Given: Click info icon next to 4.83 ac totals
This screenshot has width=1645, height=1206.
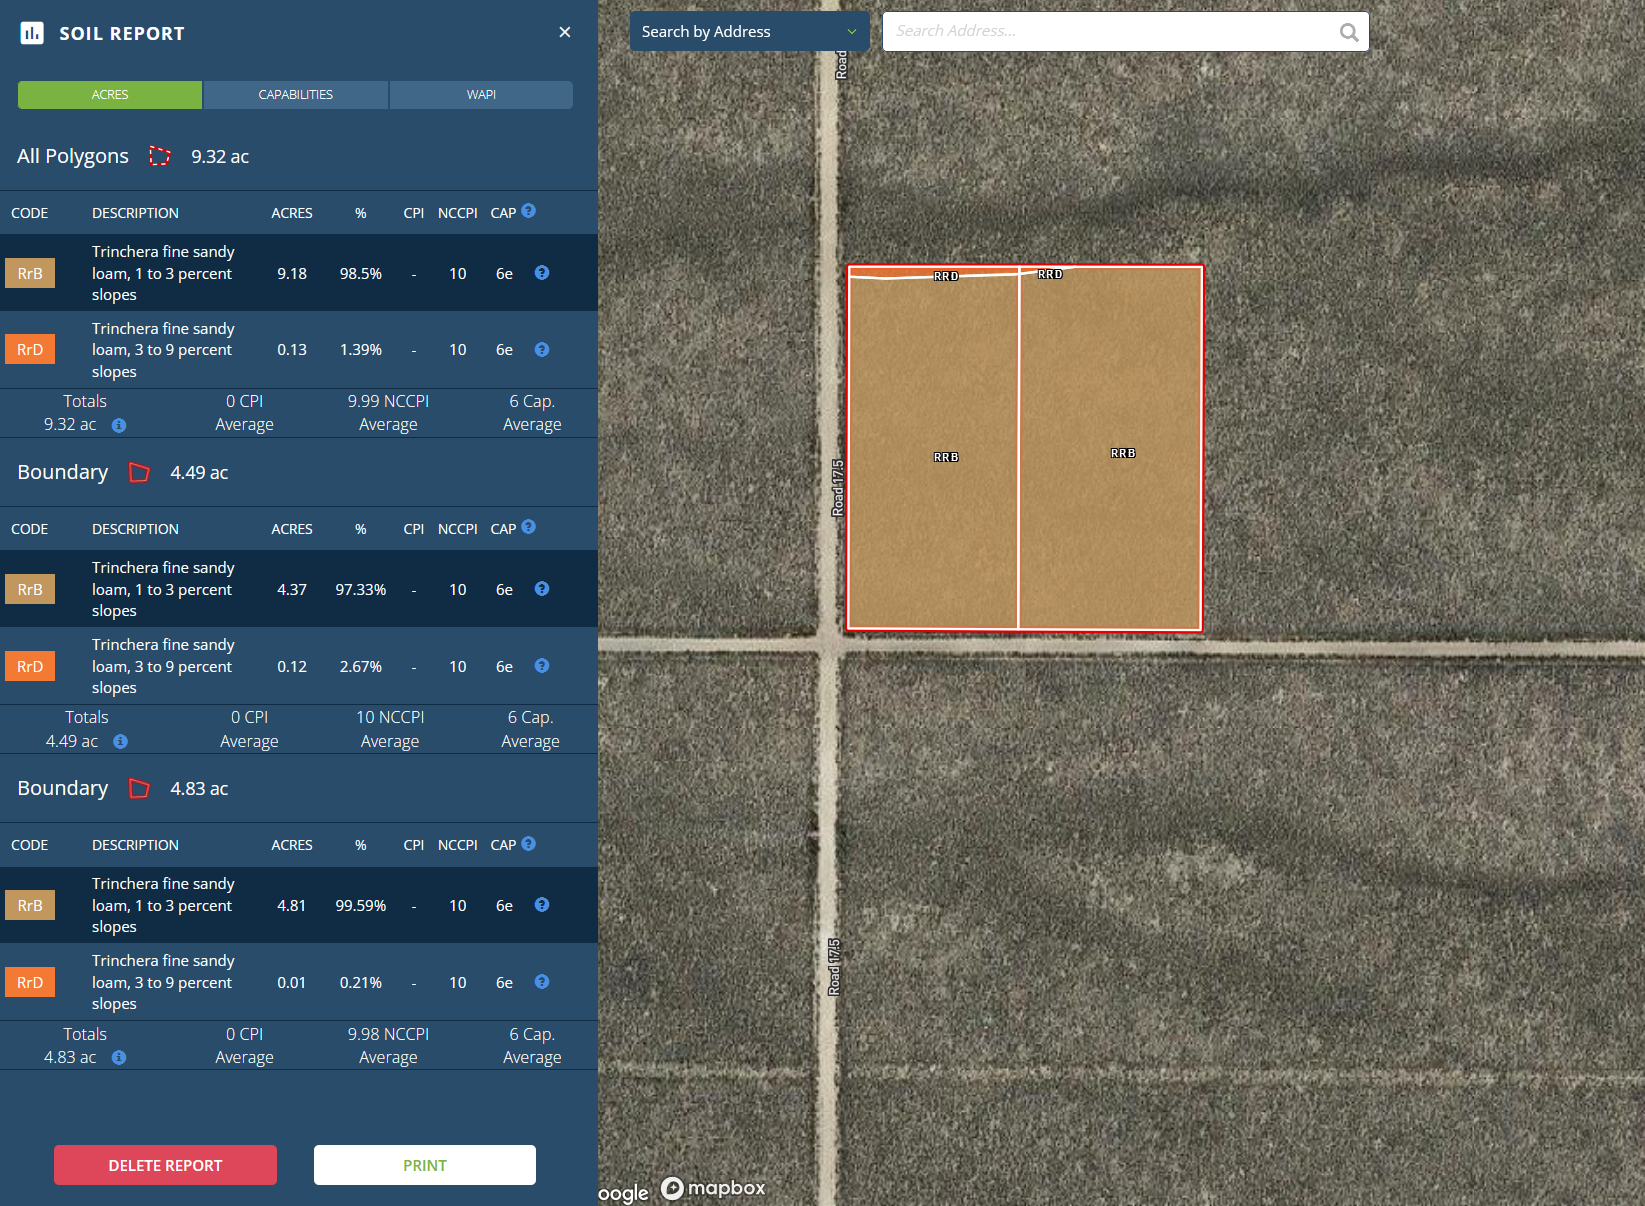Looking at the screenshot, I should (x=119, y=1058).
